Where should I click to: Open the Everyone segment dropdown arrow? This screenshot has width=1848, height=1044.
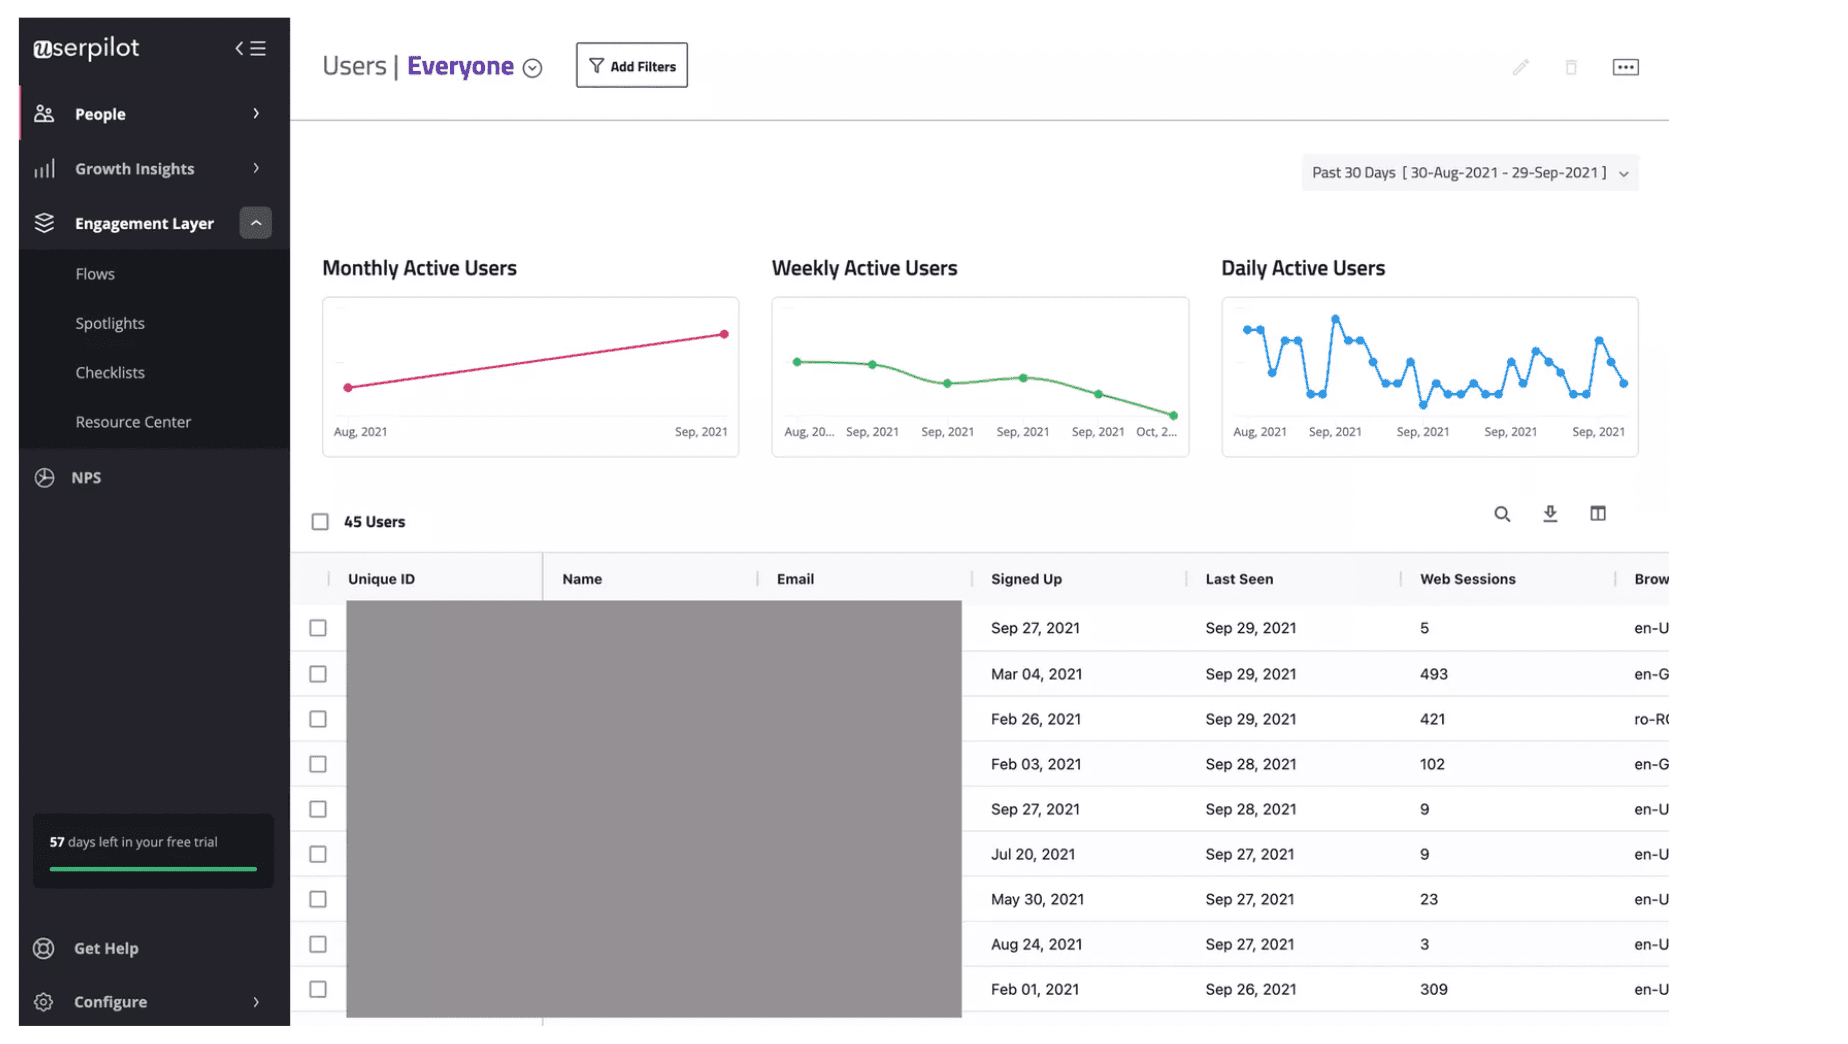(x=533, y=68)
